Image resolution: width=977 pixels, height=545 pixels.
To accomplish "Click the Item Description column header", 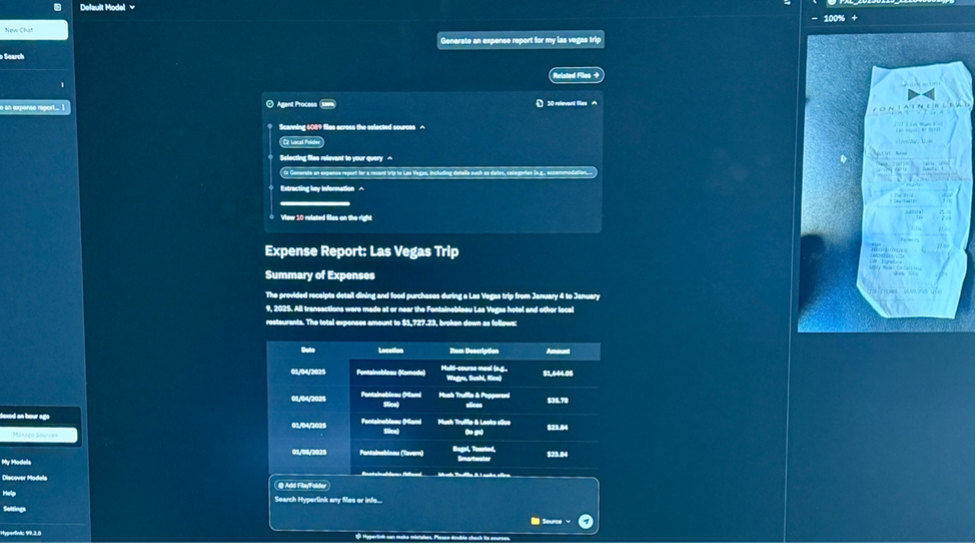I will pos(474,351).
